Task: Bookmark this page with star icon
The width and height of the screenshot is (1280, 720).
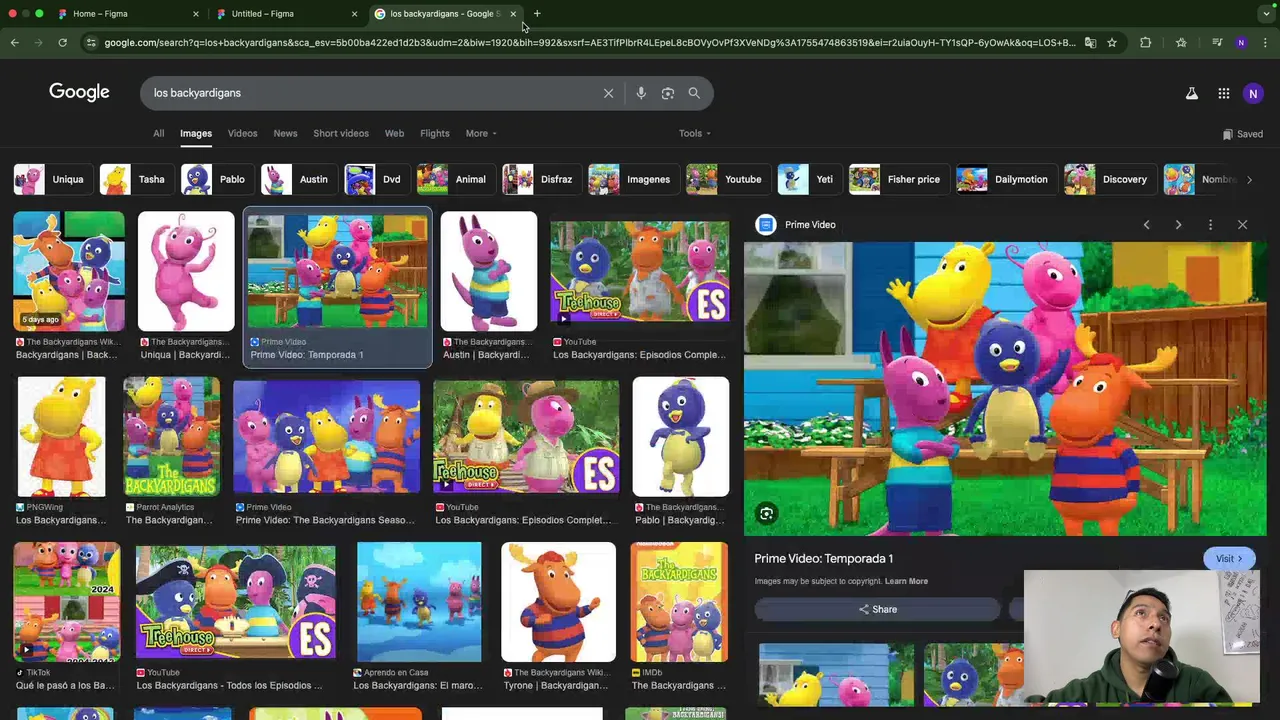Action: pos(1112,43)
